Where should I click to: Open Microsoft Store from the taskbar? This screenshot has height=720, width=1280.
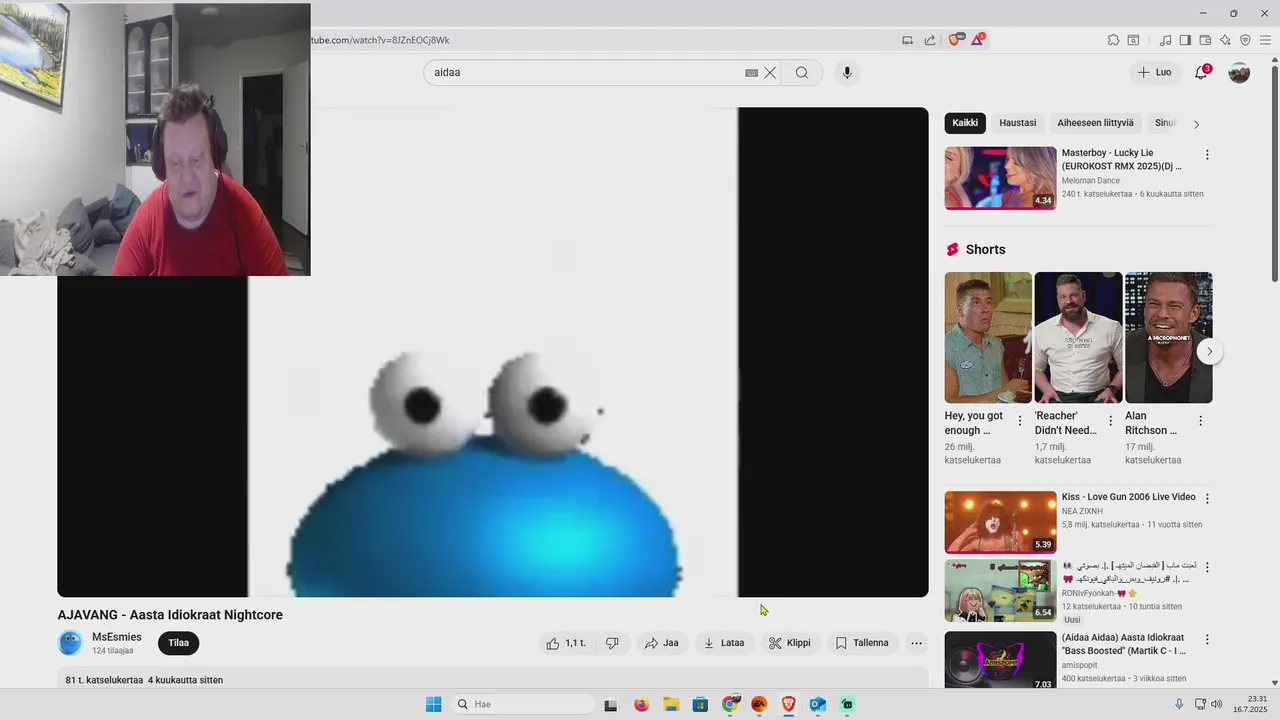pyautogui.click(x=700, y=704)
